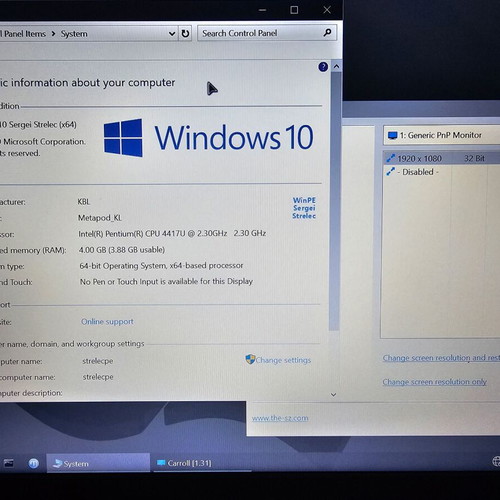The width and height of the screenshot is (500, 500).
Task: Click the icon on the Disabled row
Action: [x=390, y=172]
